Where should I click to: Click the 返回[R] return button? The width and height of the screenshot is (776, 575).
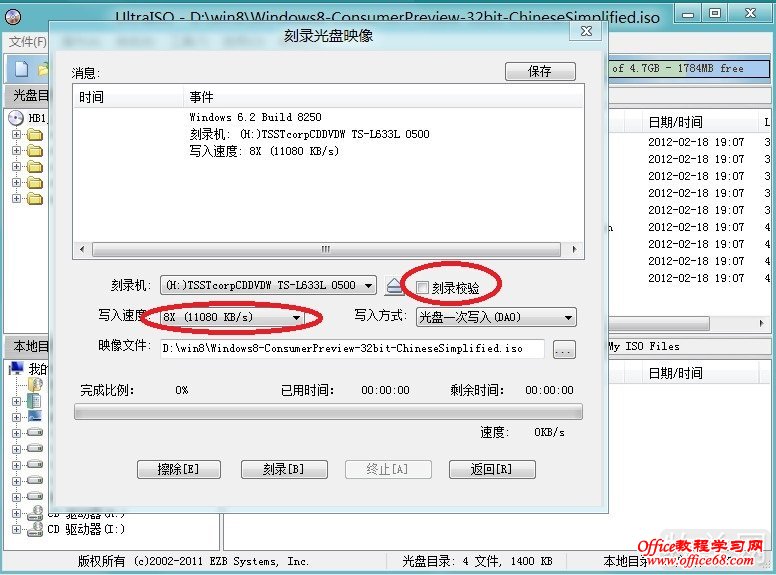(492, 469)
